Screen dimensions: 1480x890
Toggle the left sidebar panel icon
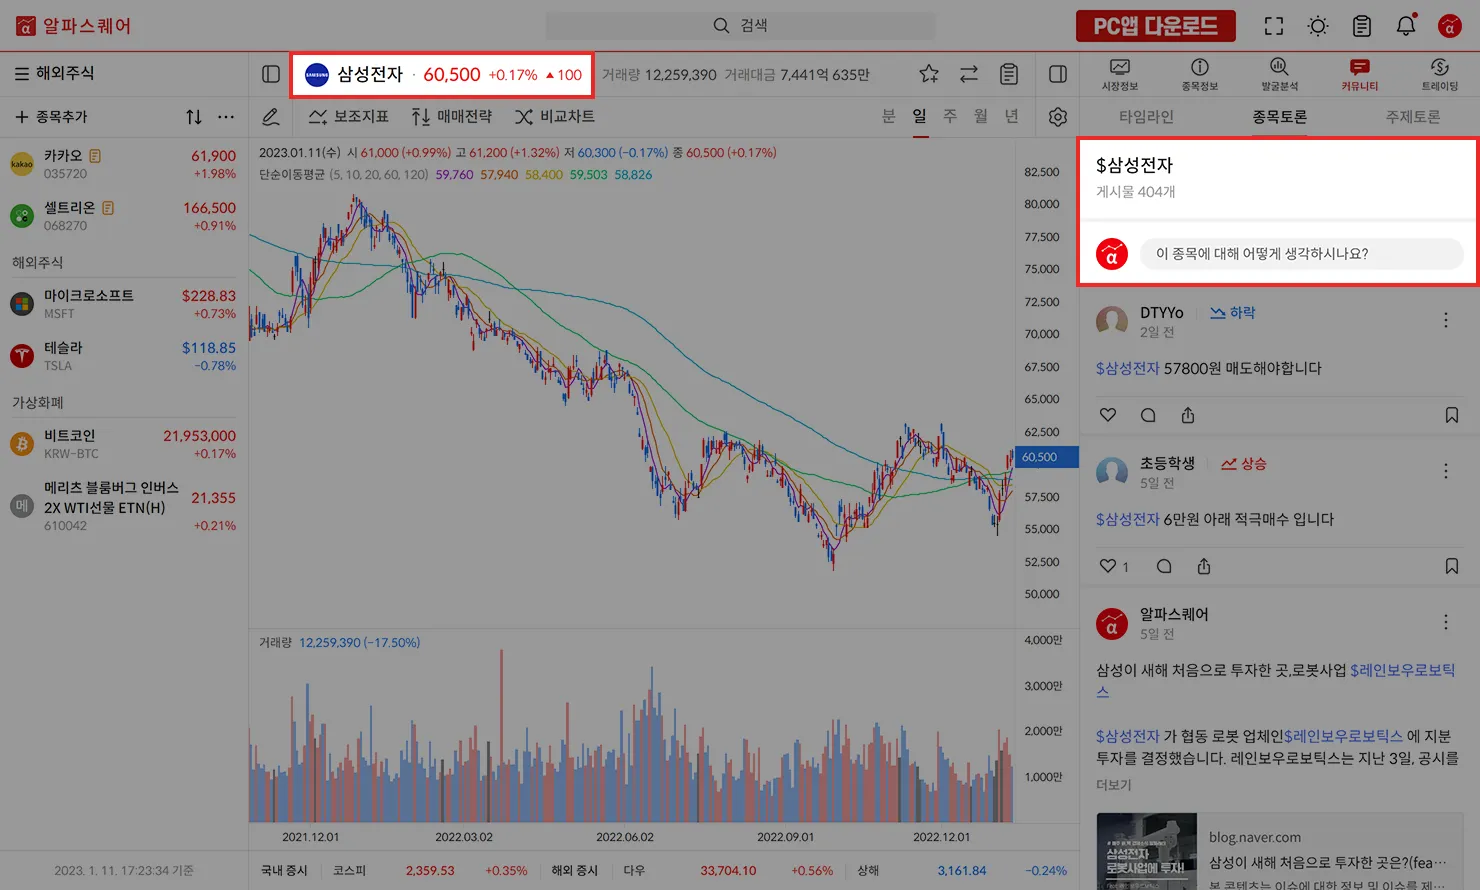click(270, 74)
